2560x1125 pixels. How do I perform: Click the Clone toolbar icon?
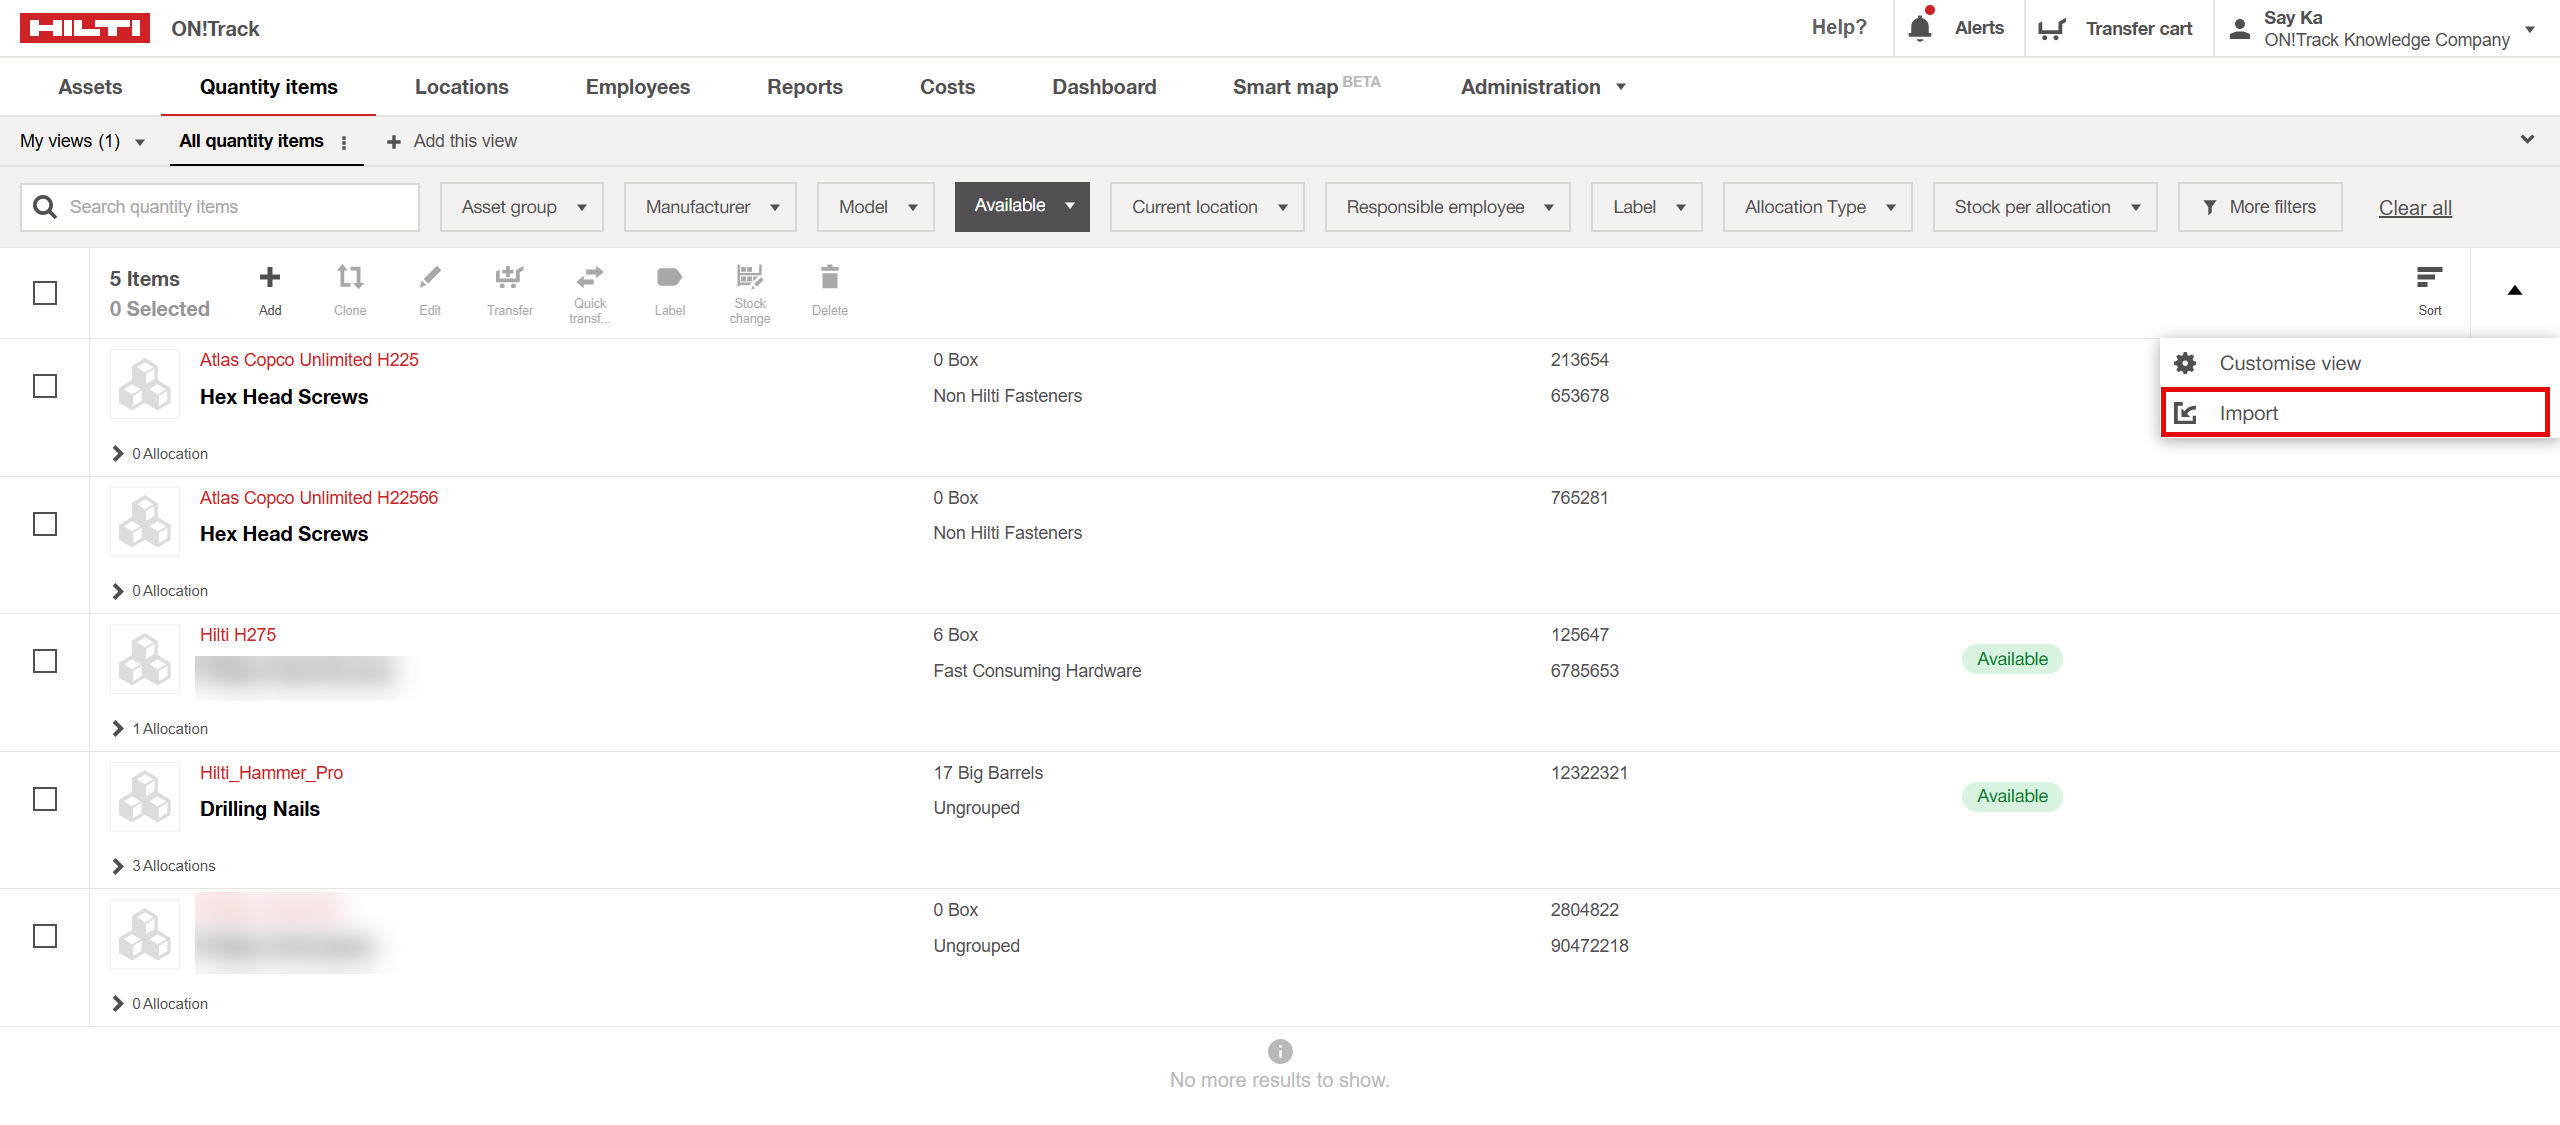pyautogui.click(x=349, y=278)
